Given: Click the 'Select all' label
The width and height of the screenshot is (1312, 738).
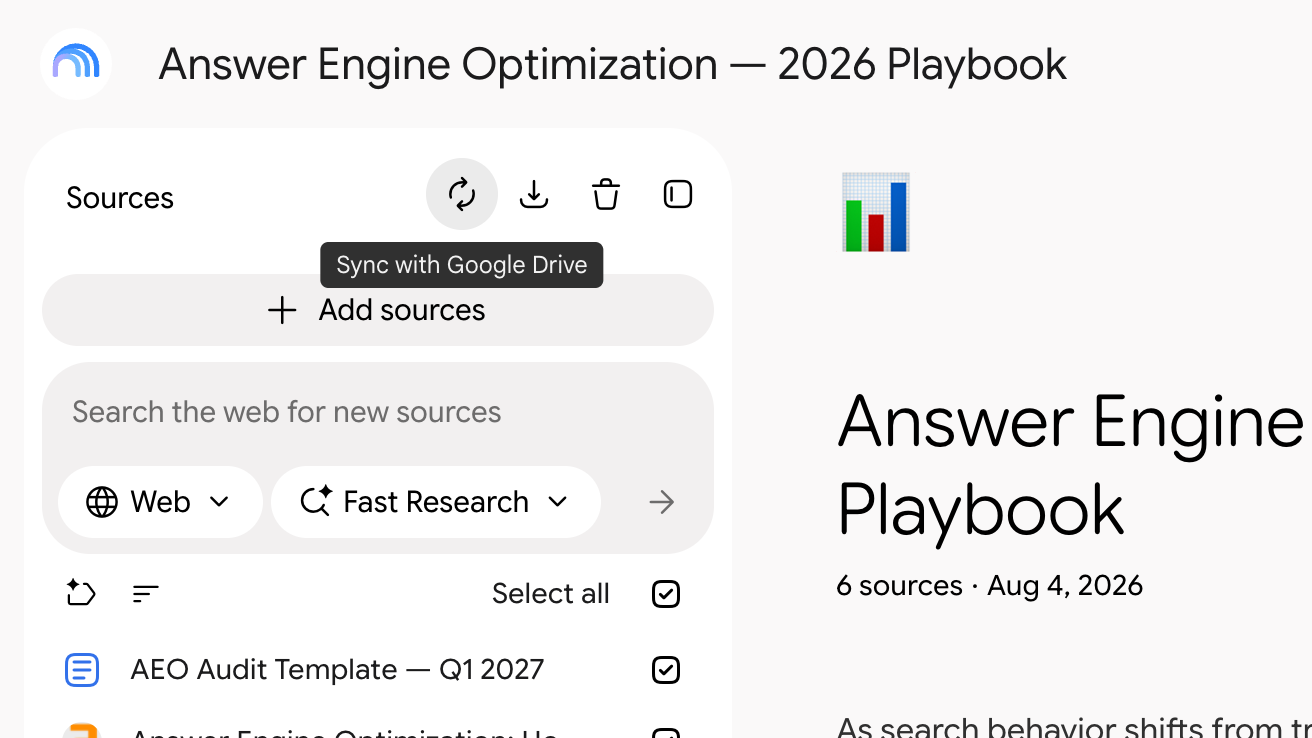Looking at the screenshot, I should 551,594.
